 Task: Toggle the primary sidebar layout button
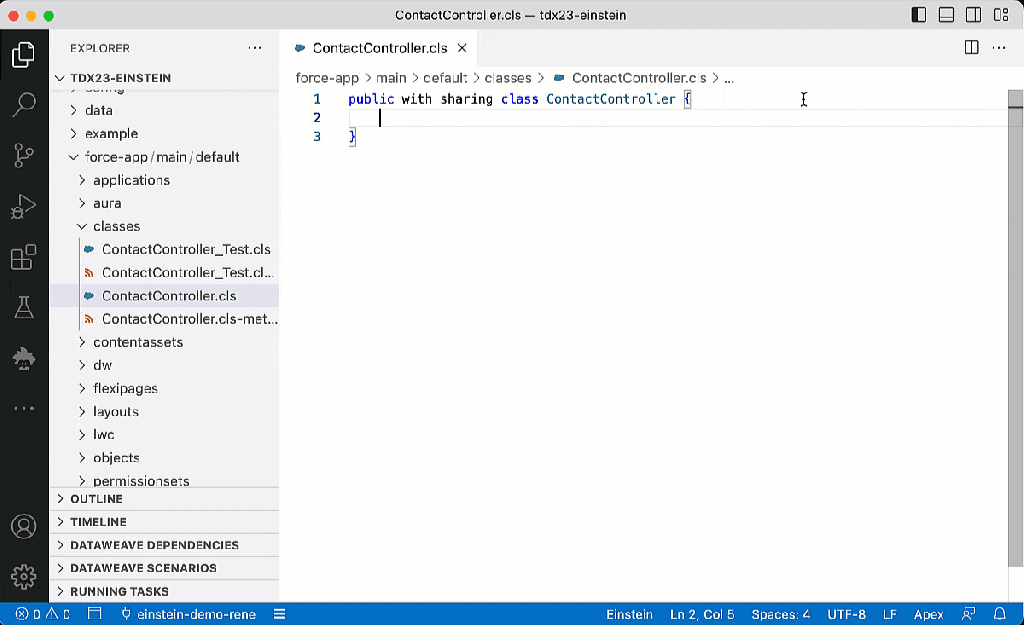[x=919, y=15]
